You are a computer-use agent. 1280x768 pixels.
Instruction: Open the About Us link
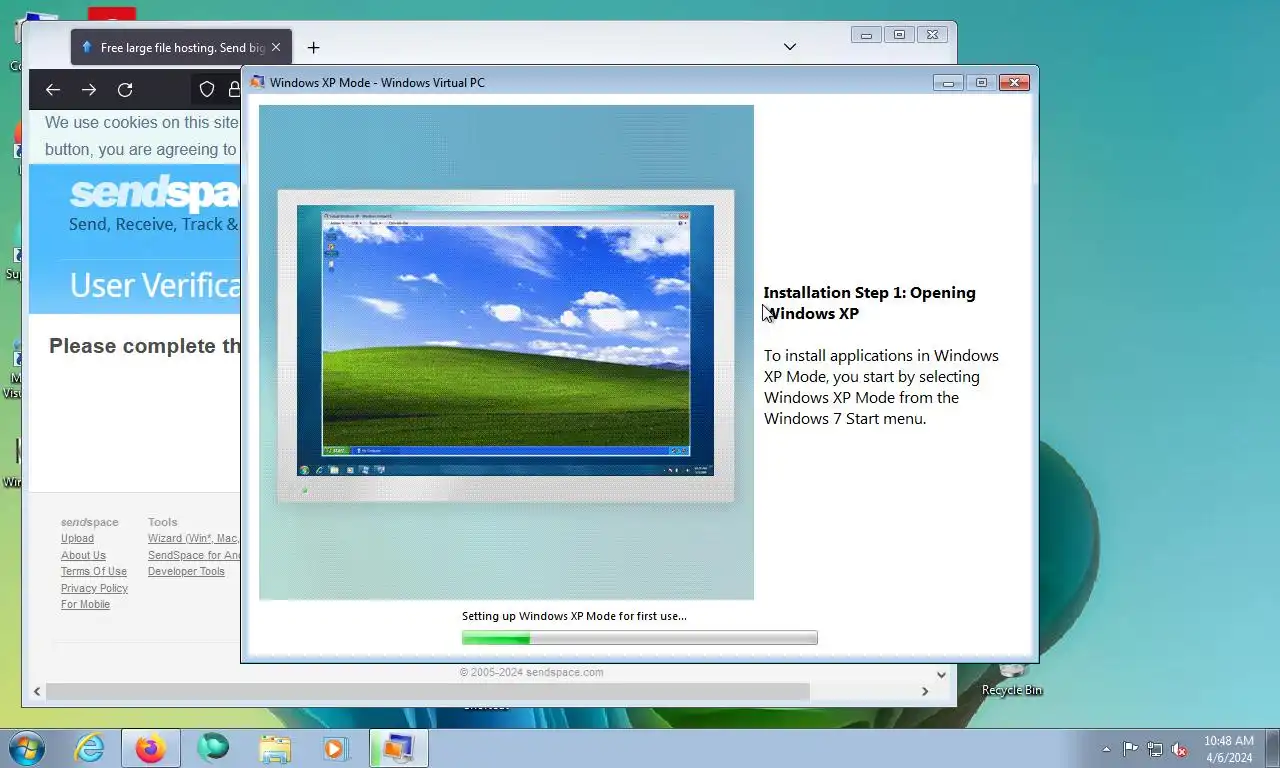(83, 555)
